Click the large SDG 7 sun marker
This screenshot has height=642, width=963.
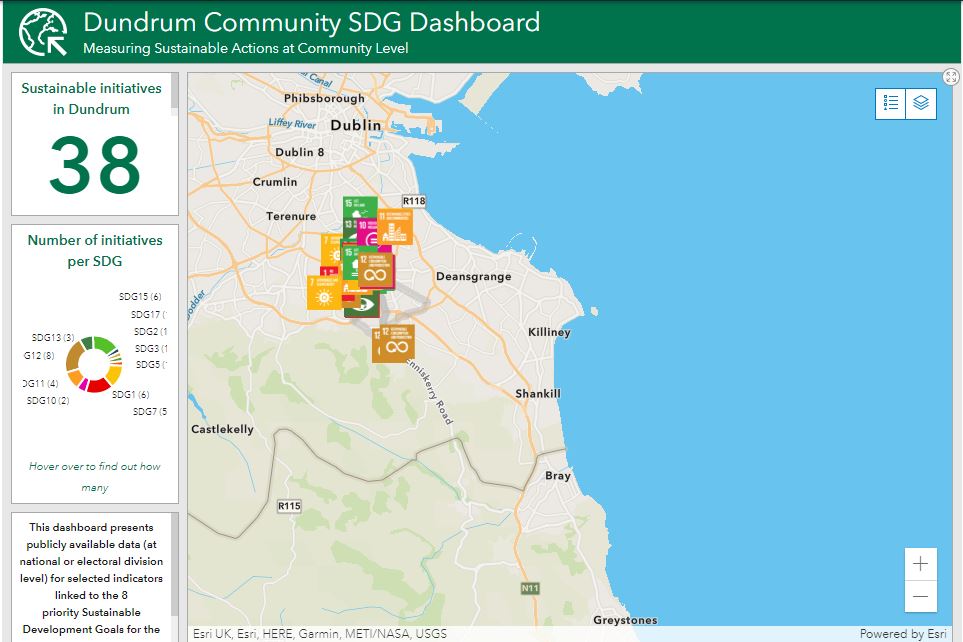[x=322, y=292]
